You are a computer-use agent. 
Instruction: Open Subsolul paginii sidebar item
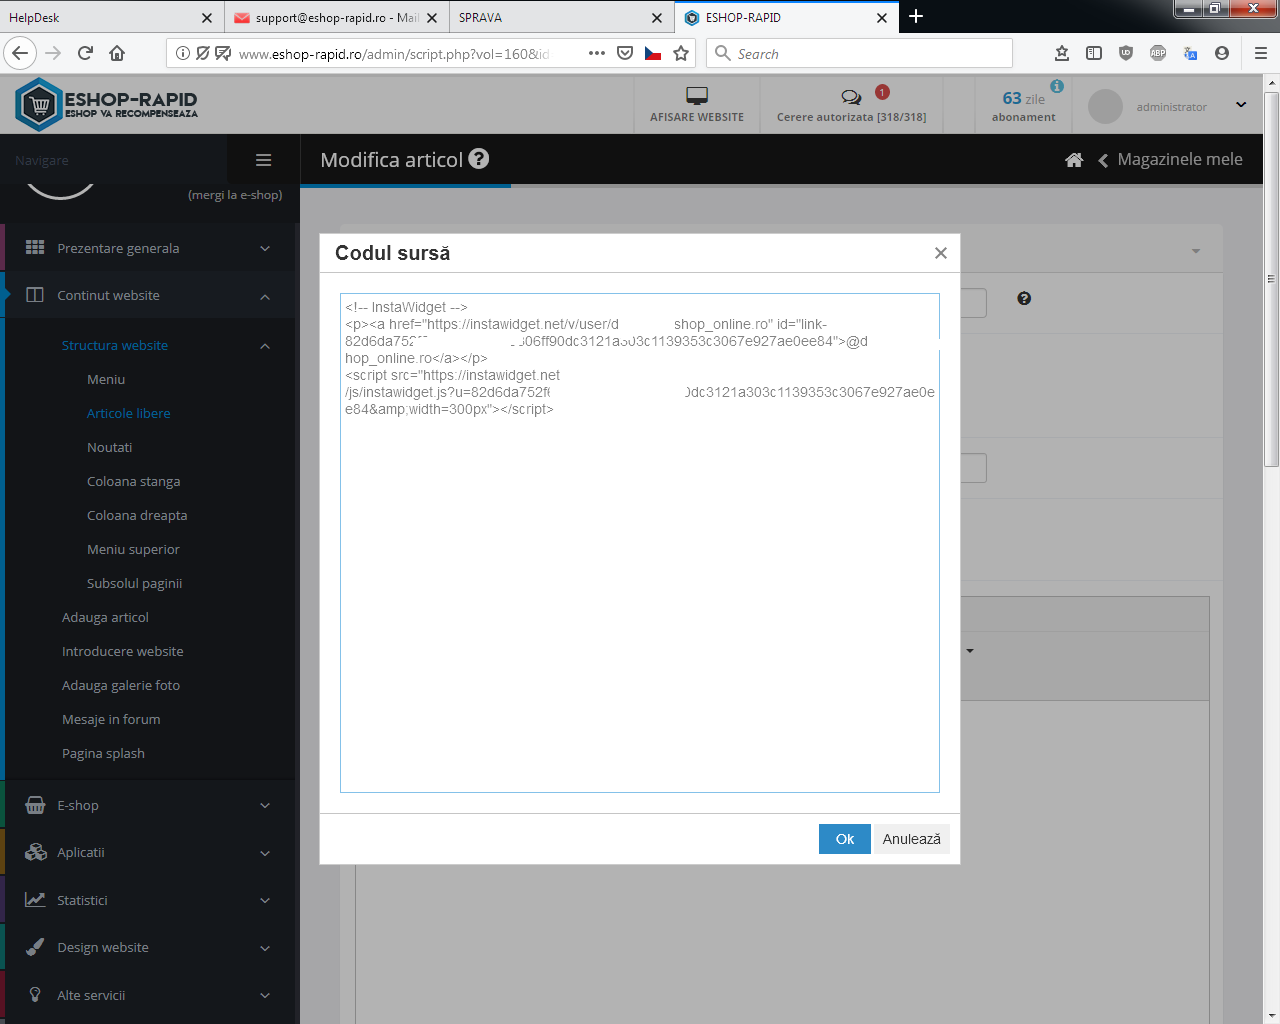134,583
